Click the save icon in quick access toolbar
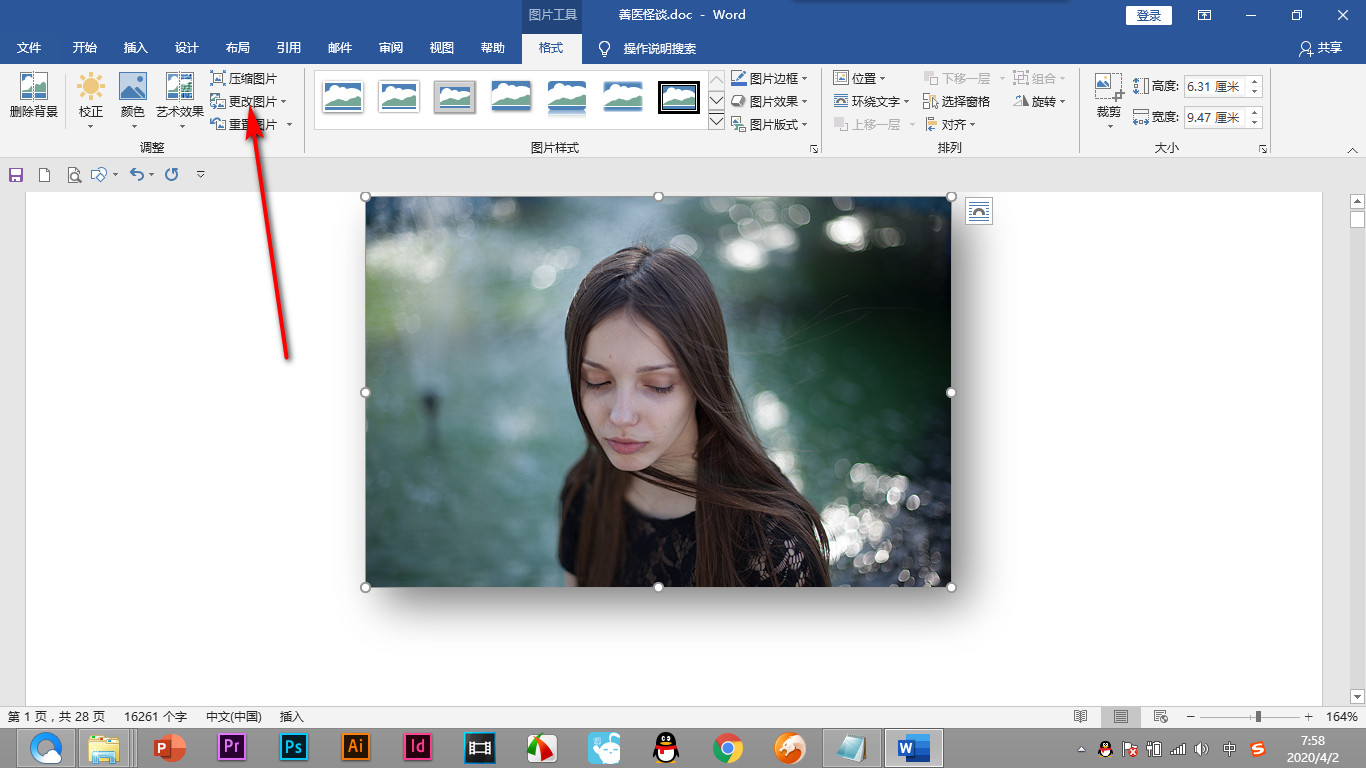1366x768 pixels. (16, 175)
